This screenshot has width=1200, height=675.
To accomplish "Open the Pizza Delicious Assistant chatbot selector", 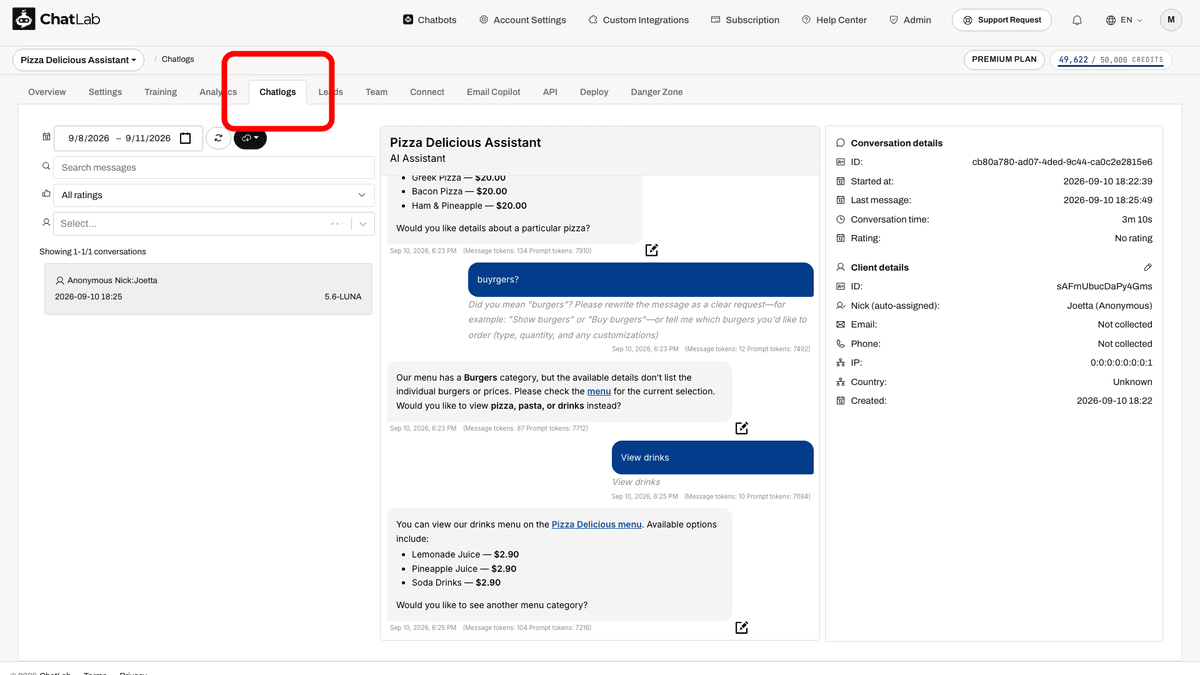I will pos(78,60).
